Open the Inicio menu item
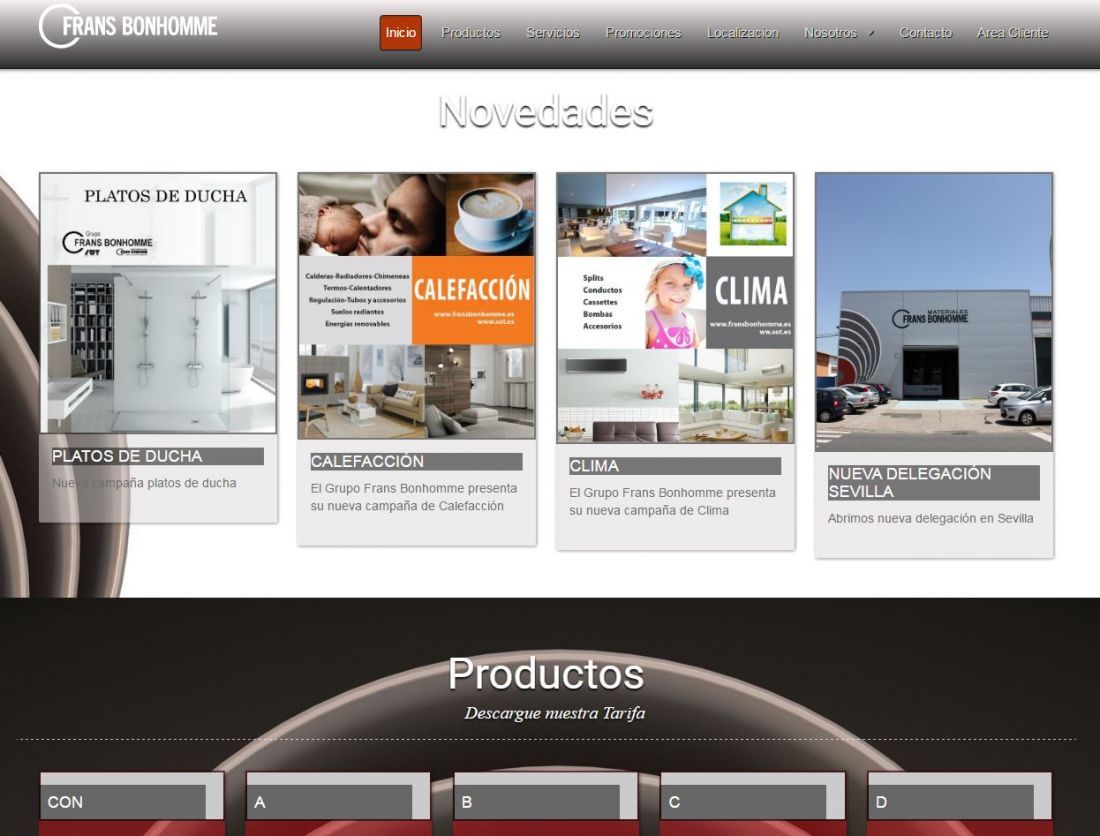Image resolution: width=1100 pixels, height=836 pixels. 401,33
